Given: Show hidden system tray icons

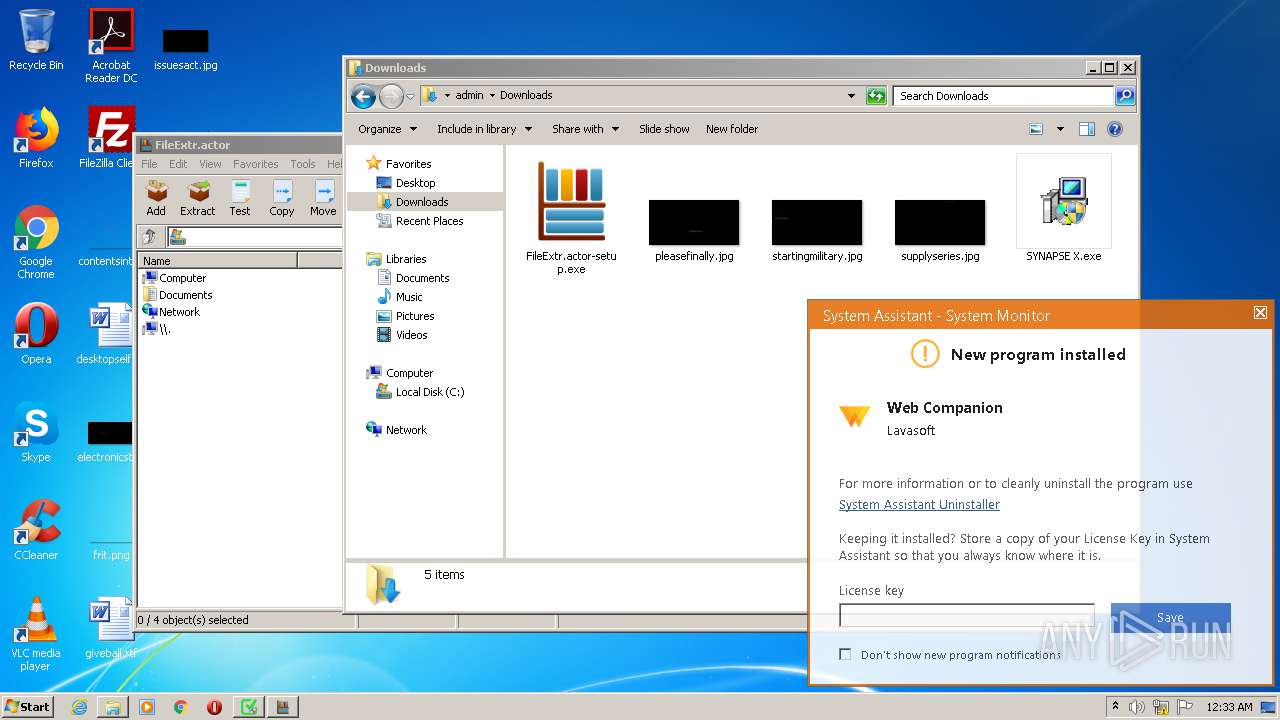Looking at the screenshot, I should click(1115, 707).
